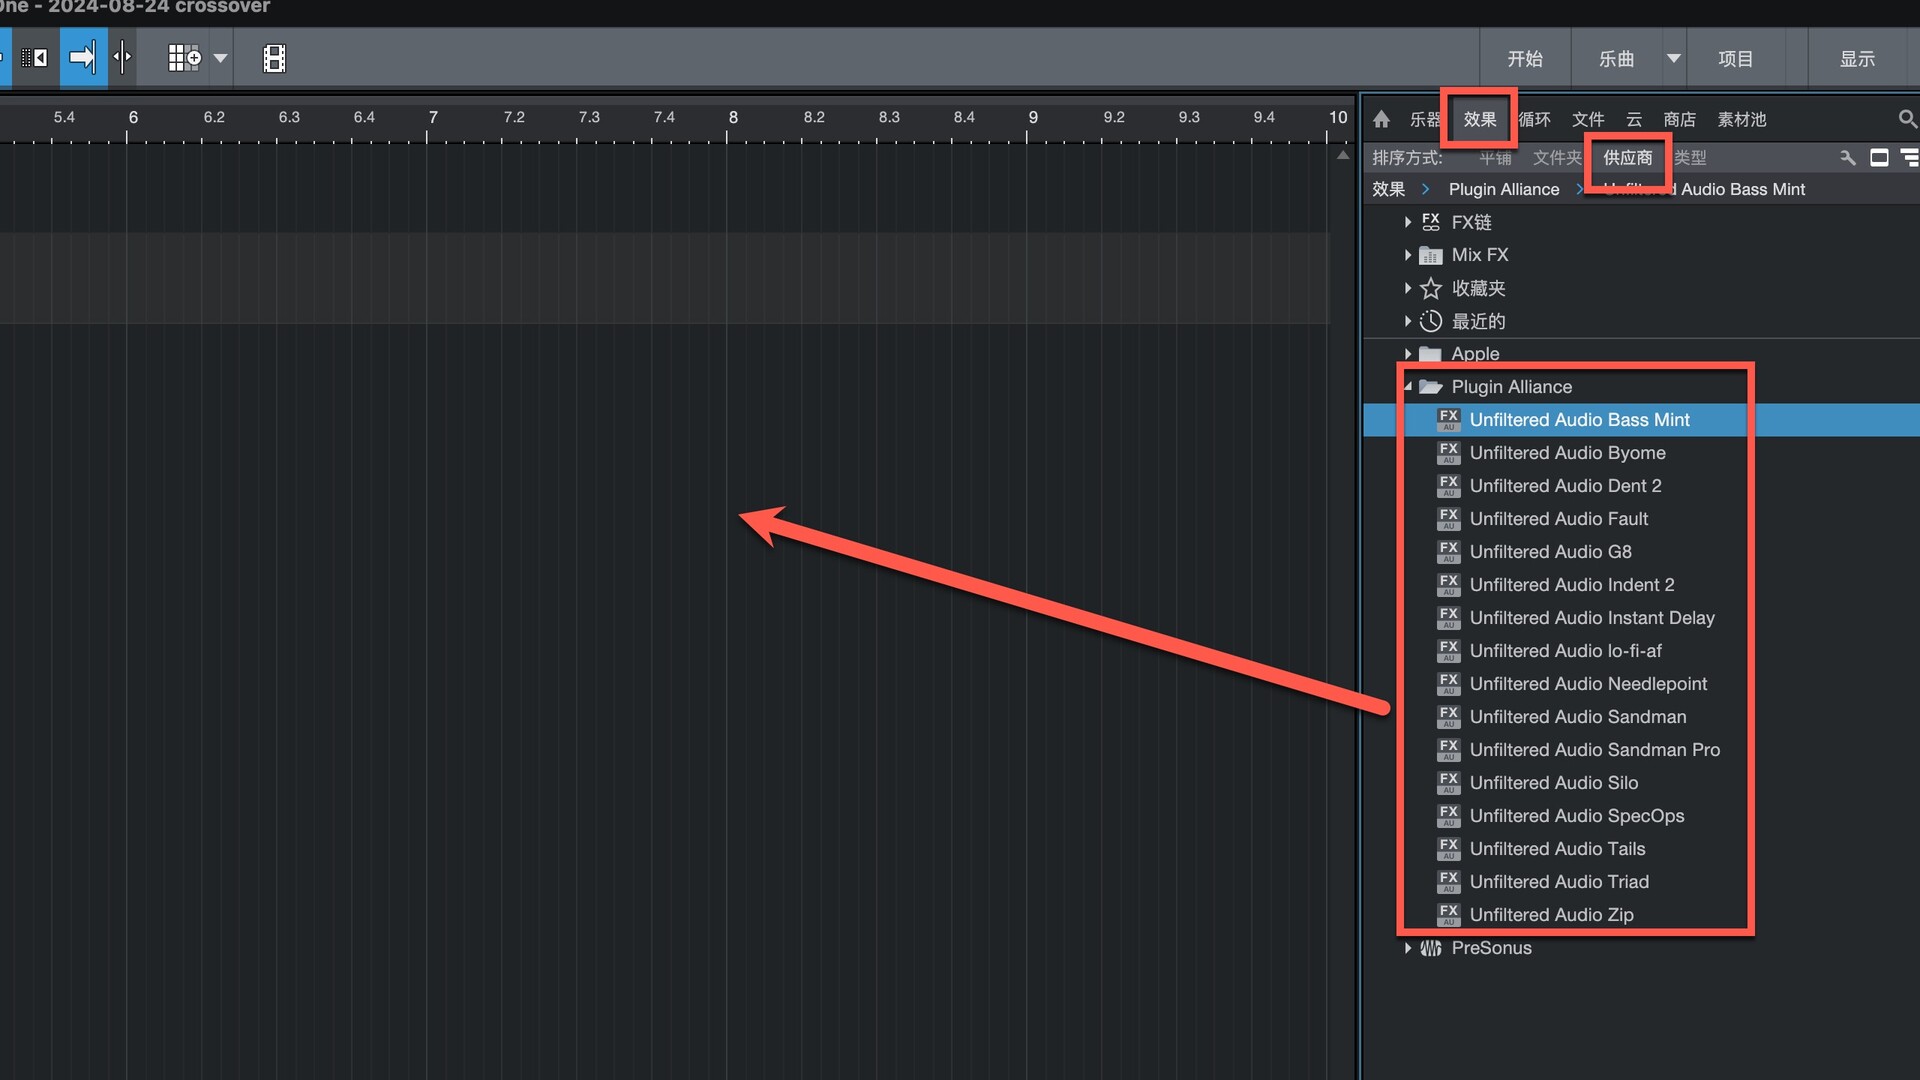Expand the Apple folder
1920x1080 pixels.
click(x=1407, y=354)
